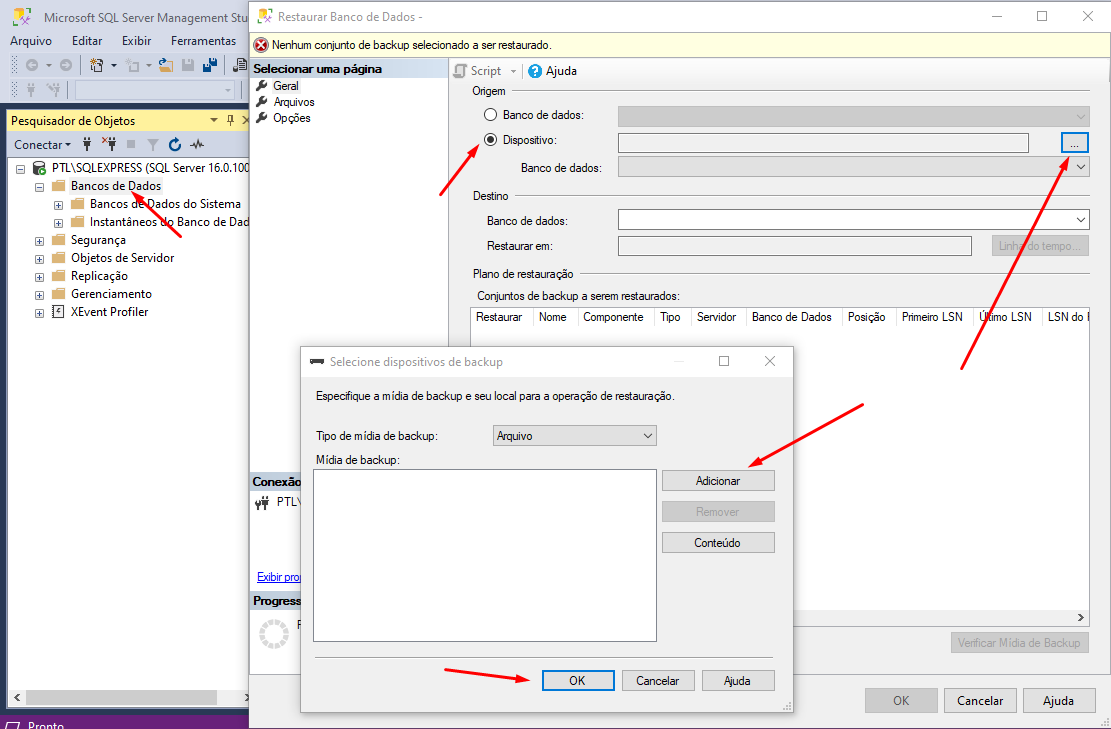Image resolution: width=1111 pixels, height=729 pixels.
Task: Click the Adicionar button
Action: (718, 480)
